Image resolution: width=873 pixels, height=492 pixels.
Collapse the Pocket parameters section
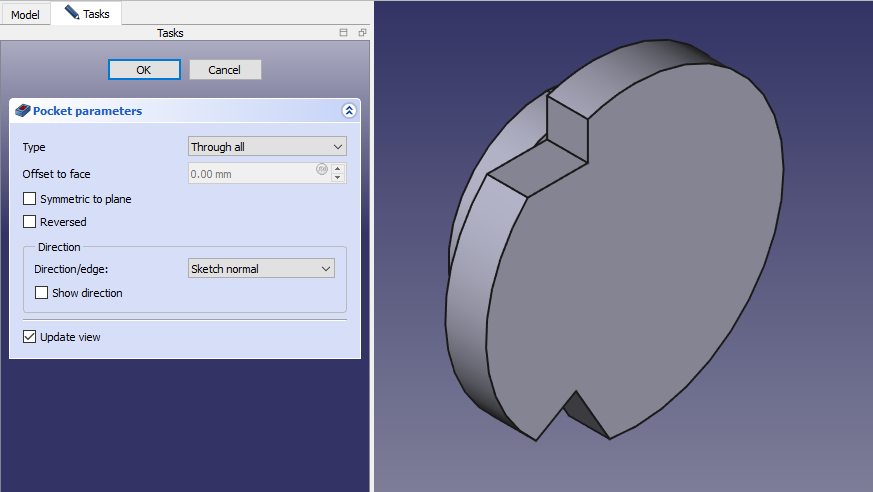click(x=348, y=111)
